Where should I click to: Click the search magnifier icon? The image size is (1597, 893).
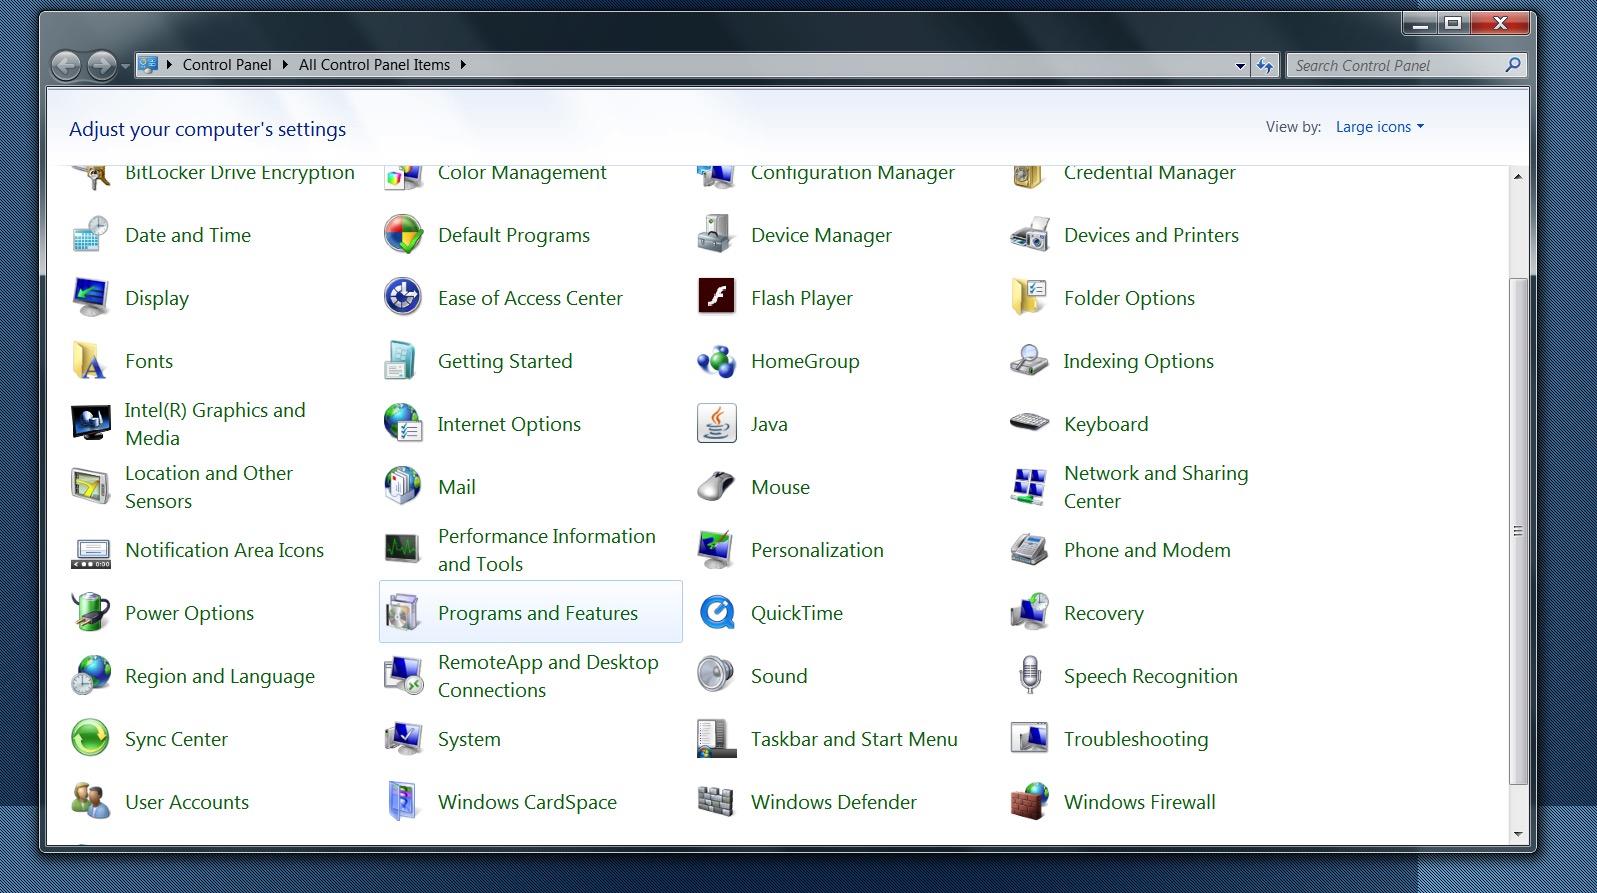(1513, 65)
